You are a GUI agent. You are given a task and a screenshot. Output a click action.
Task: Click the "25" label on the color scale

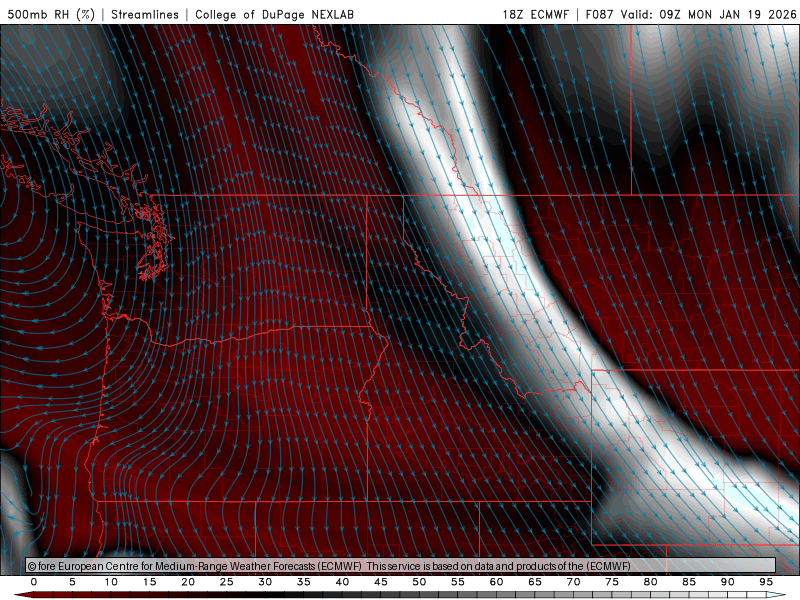227,582
